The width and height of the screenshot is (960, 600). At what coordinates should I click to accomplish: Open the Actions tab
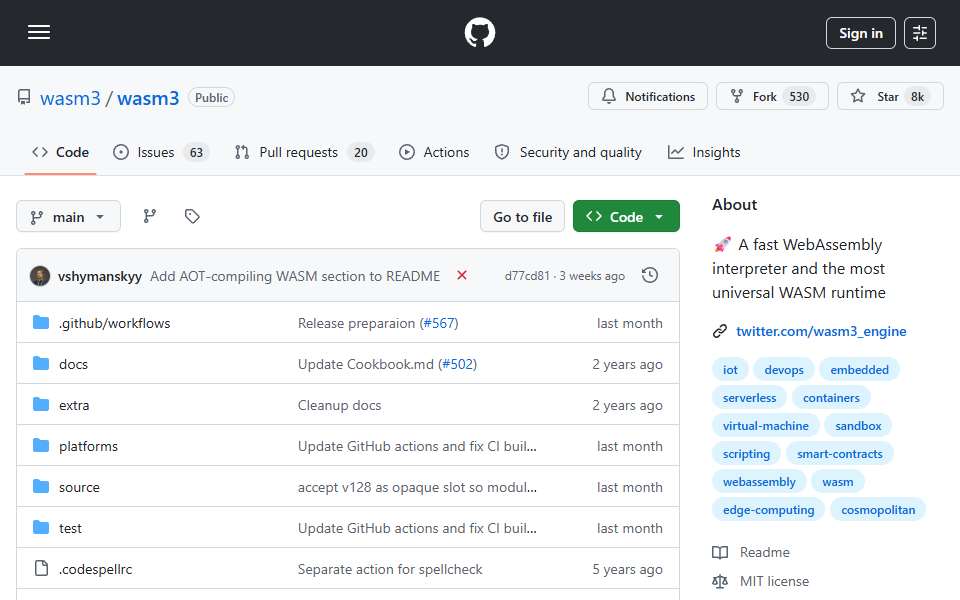coord(434,152)
